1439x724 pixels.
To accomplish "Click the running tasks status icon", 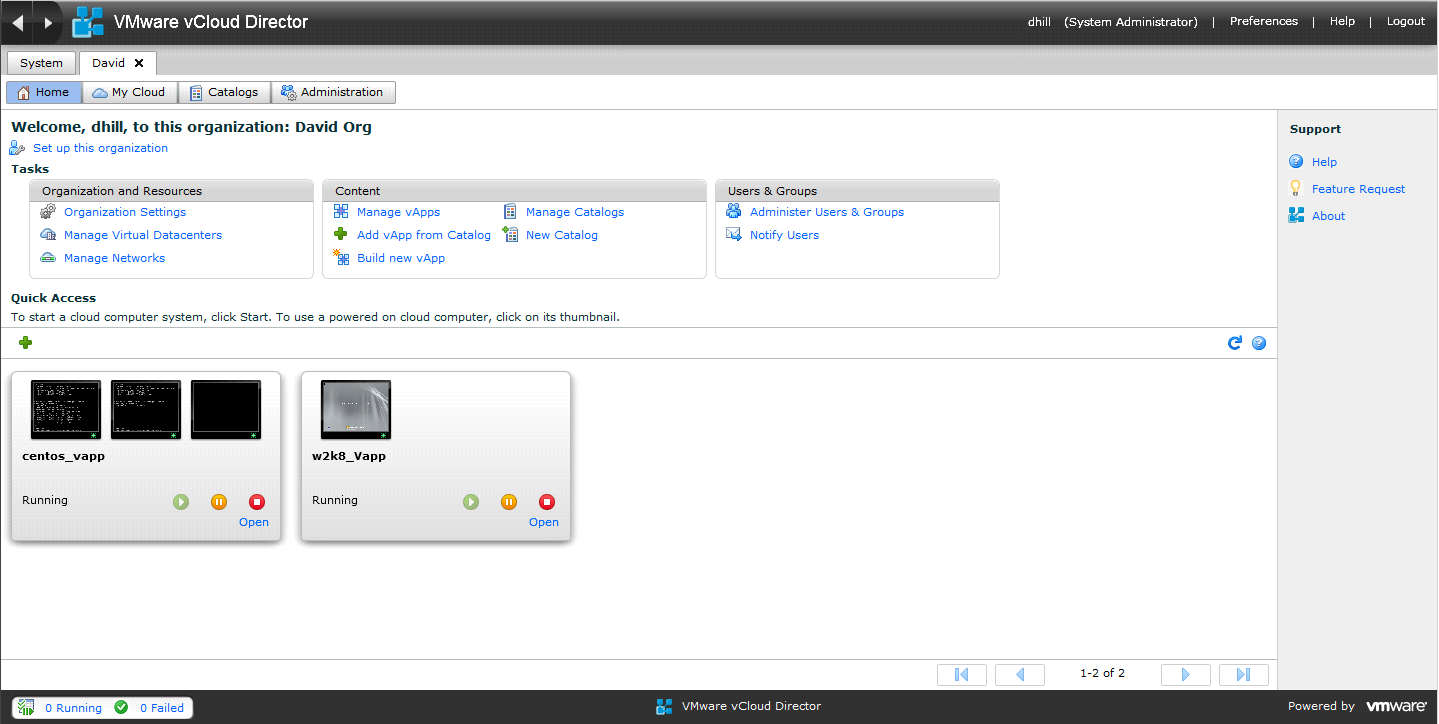I will [28, 707].
